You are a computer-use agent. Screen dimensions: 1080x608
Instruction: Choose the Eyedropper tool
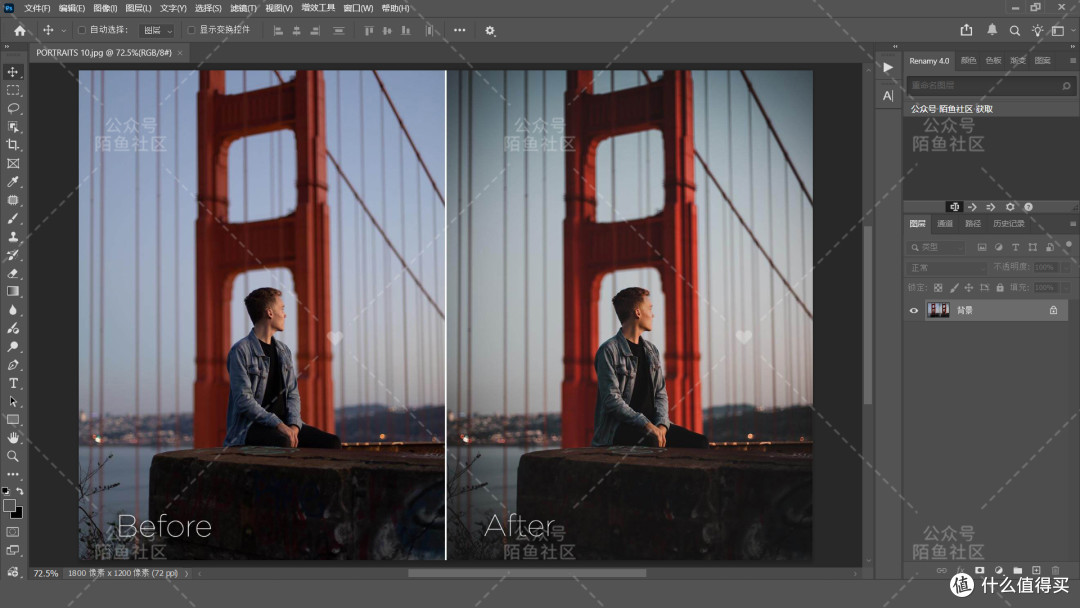pos(13,182)
